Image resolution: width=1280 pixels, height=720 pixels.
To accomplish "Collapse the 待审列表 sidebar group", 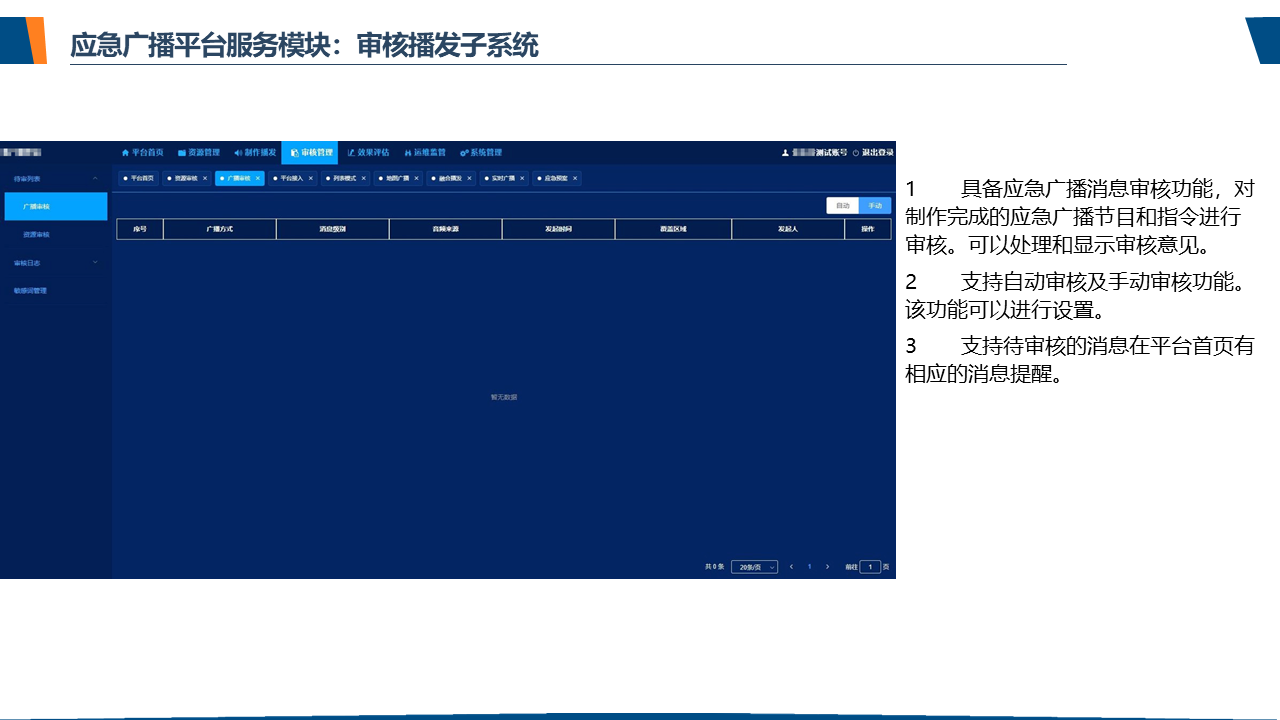I will (95, 178).
